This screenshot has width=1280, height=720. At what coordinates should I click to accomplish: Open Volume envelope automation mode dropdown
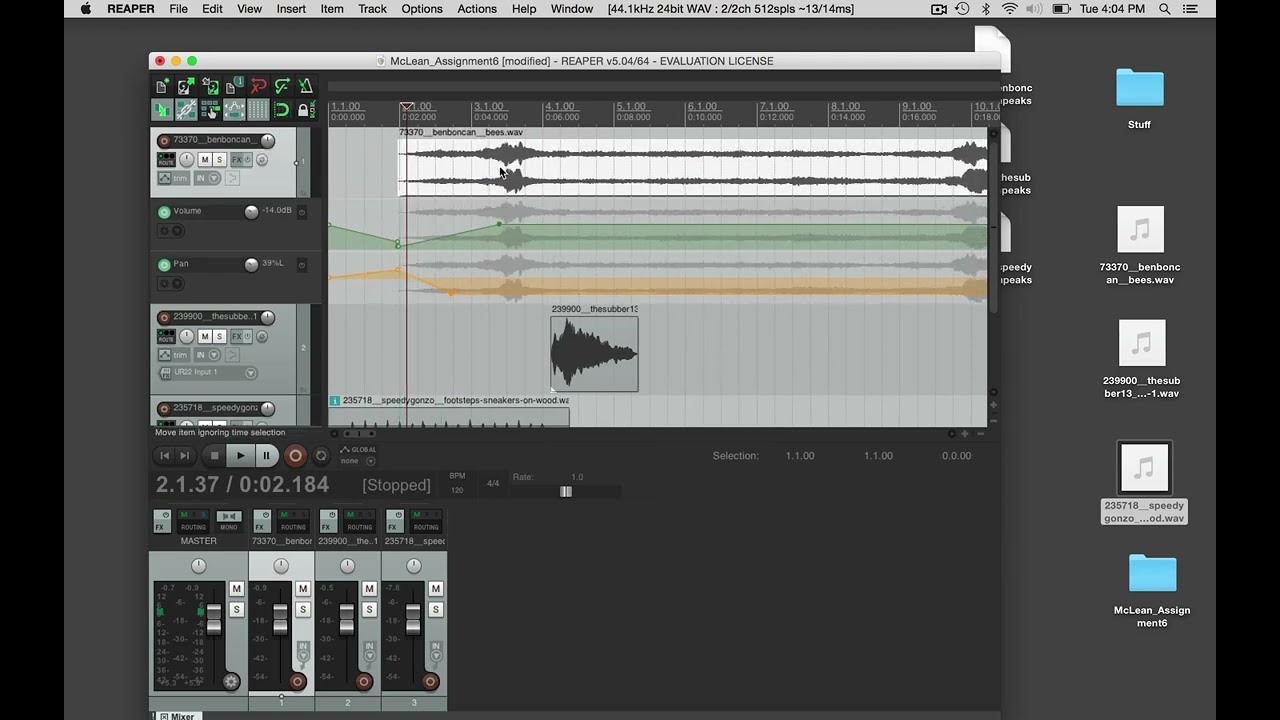coord(171,231)
